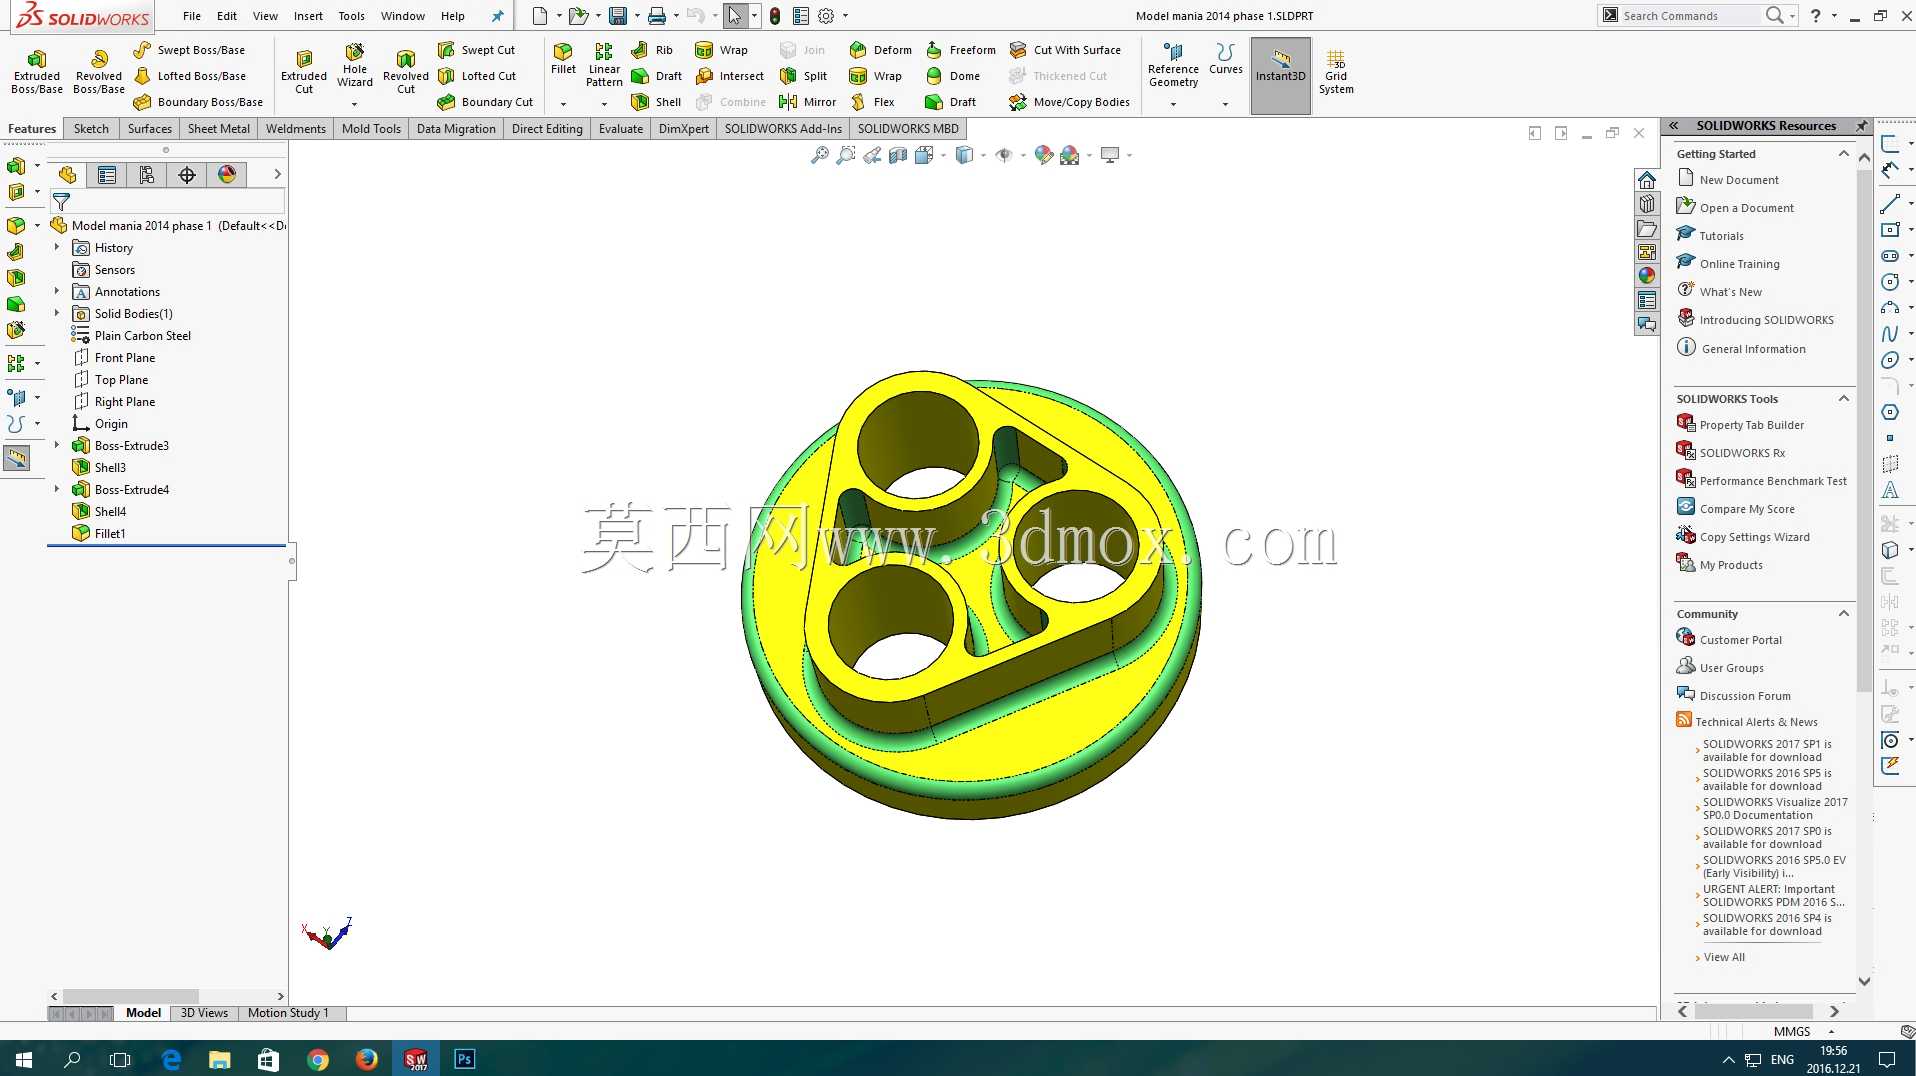The height and width of the screenshot is (1076, 1916).
Task: Pin the SOLIDWORKS Resources task pane
Action: point(1861,126)
